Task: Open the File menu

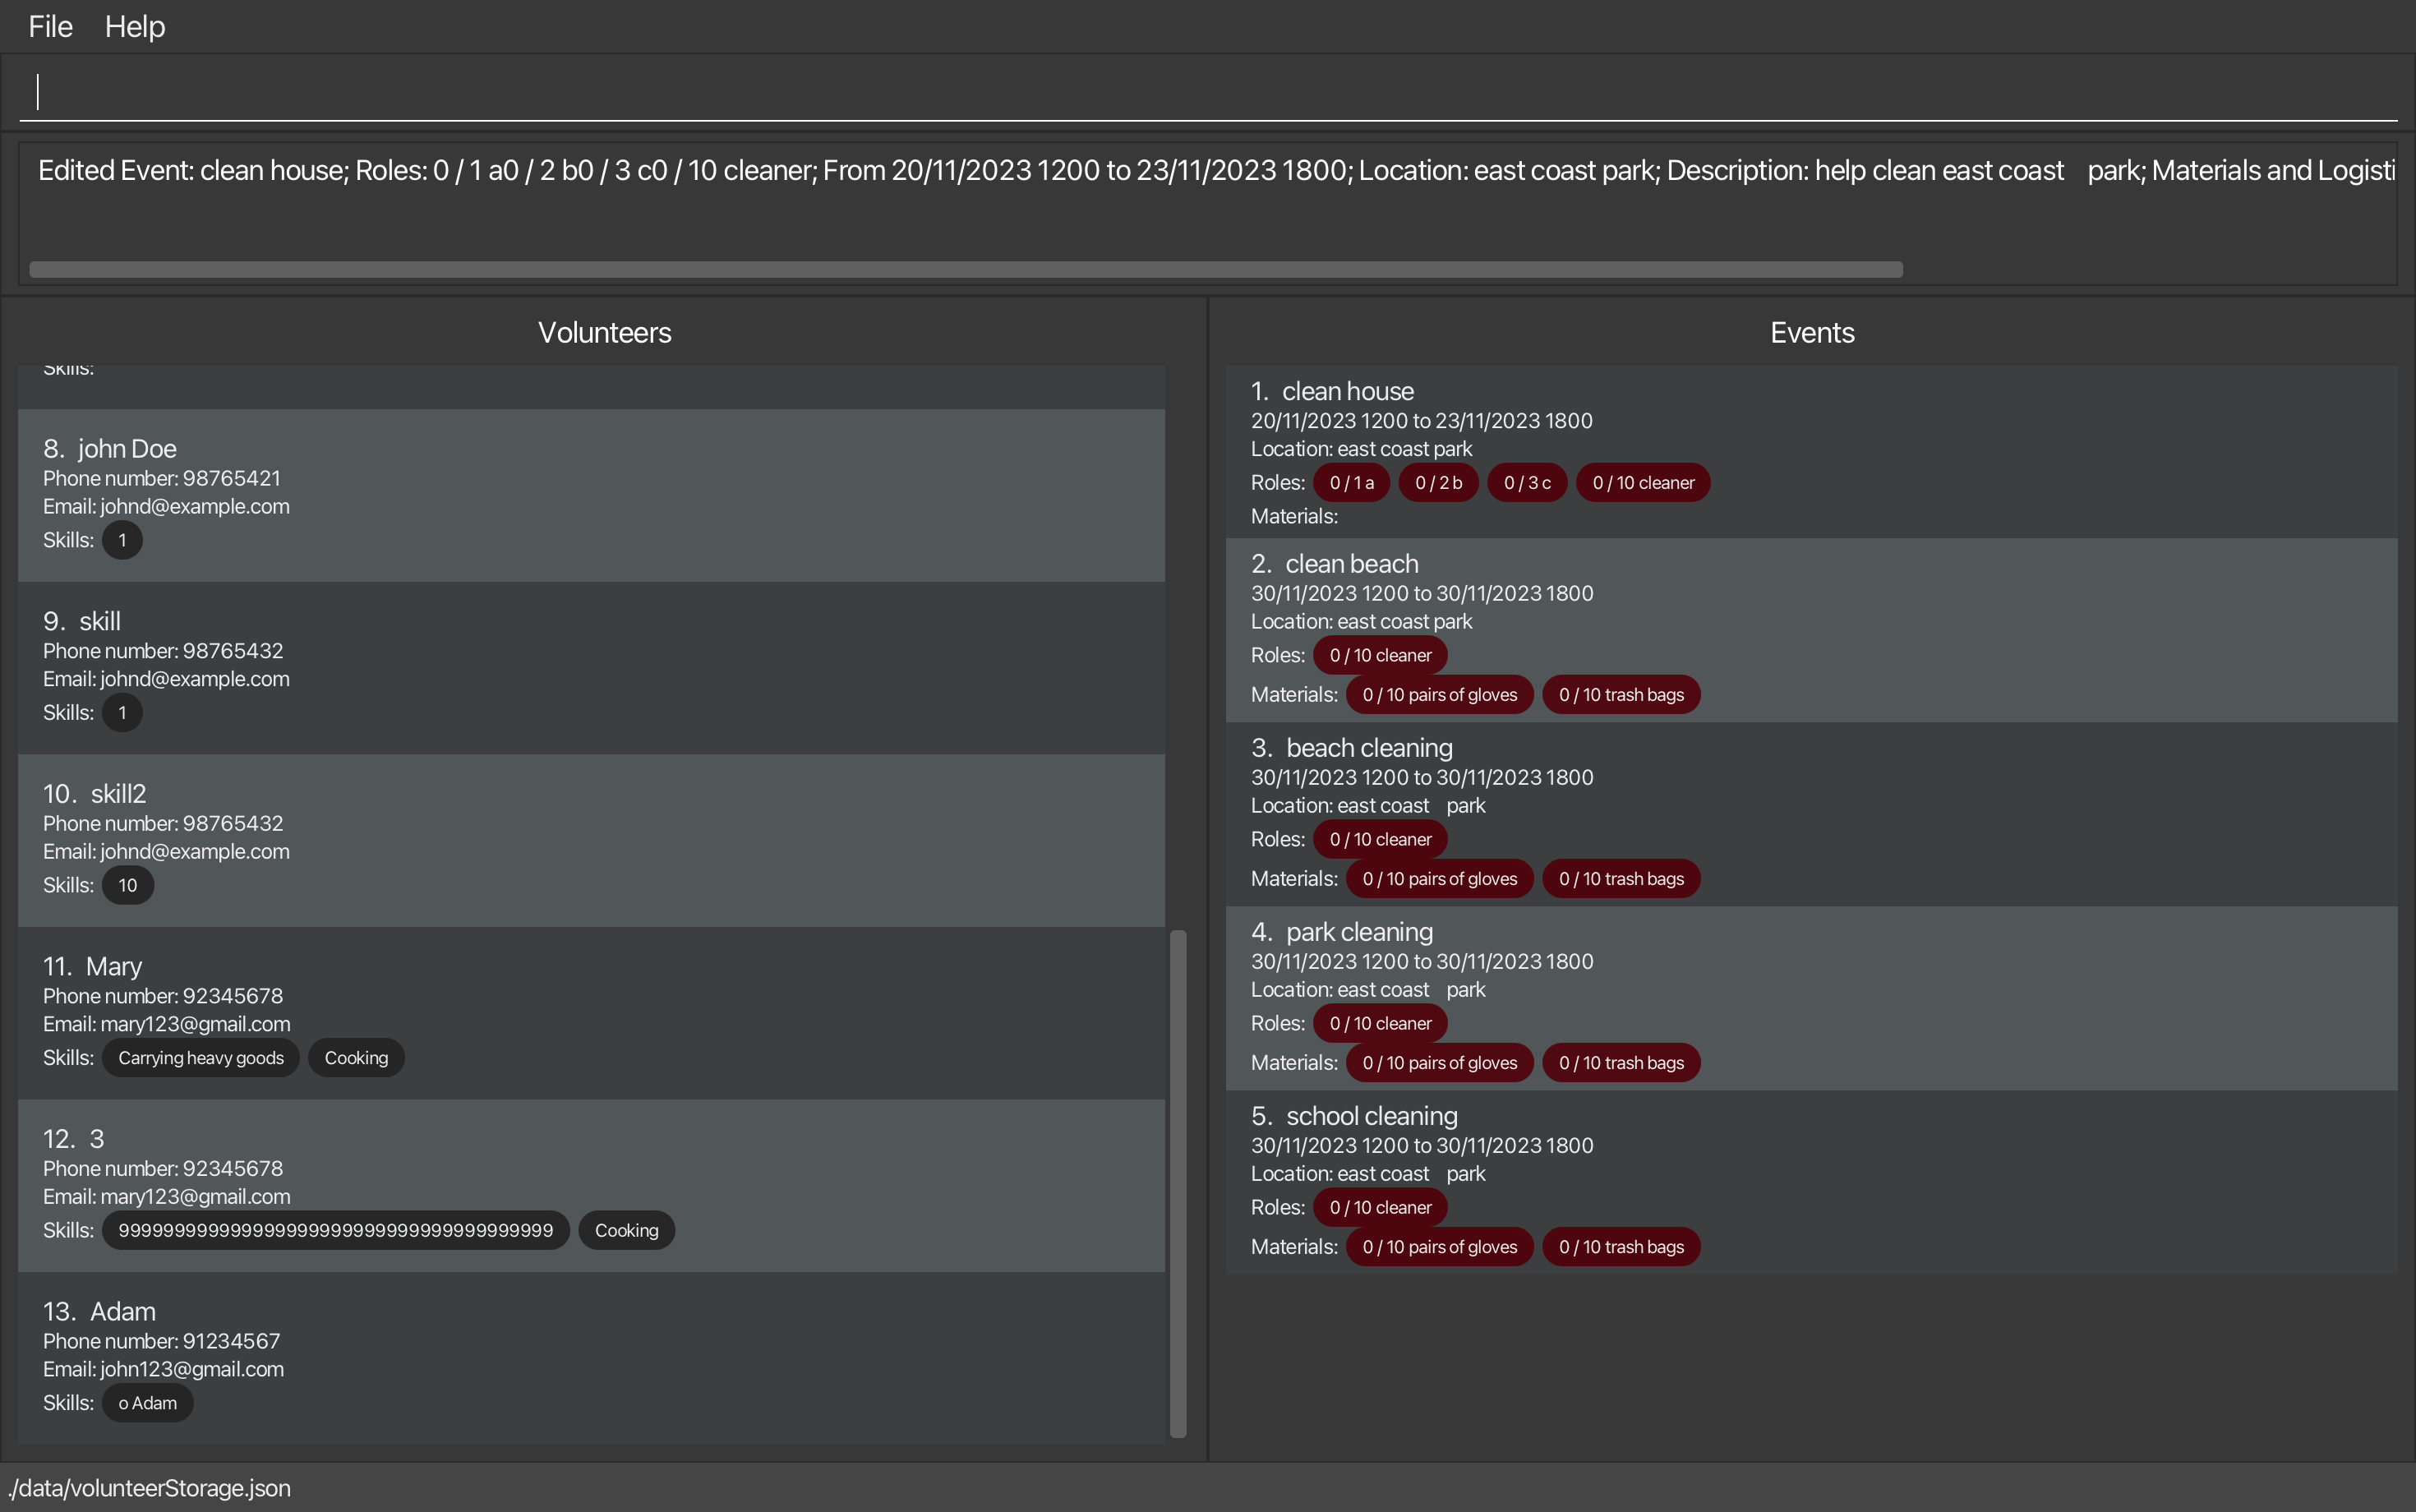Action: click(50, 27)
